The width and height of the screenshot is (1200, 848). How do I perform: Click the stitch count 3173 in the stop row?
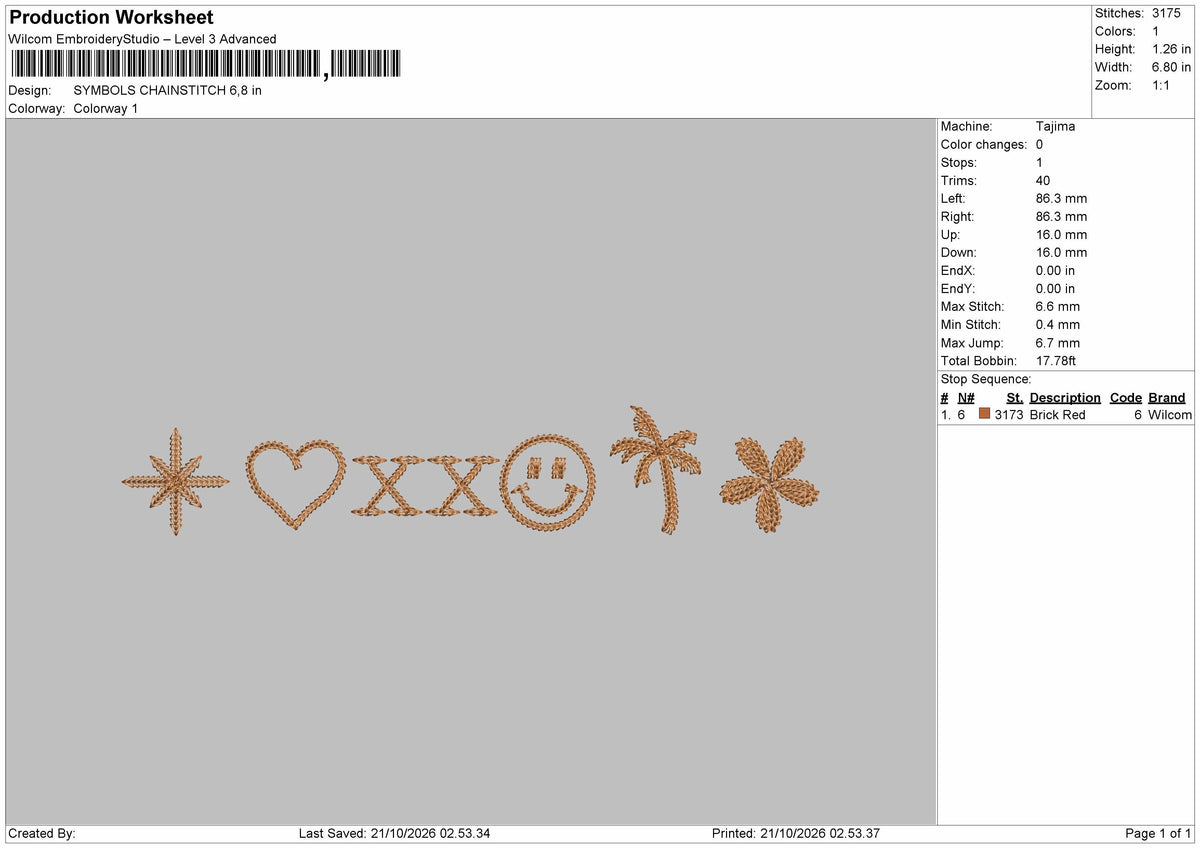coord(1009,414)
